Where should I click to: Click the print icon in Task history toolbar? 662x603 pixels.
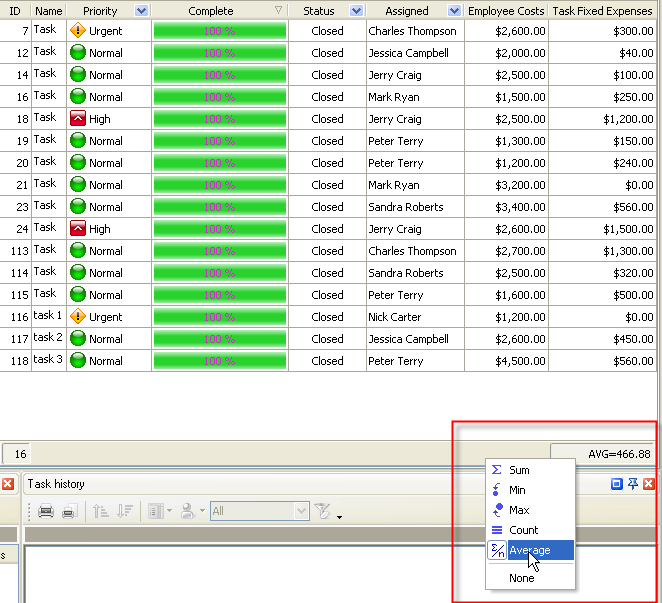click(46, 511)
